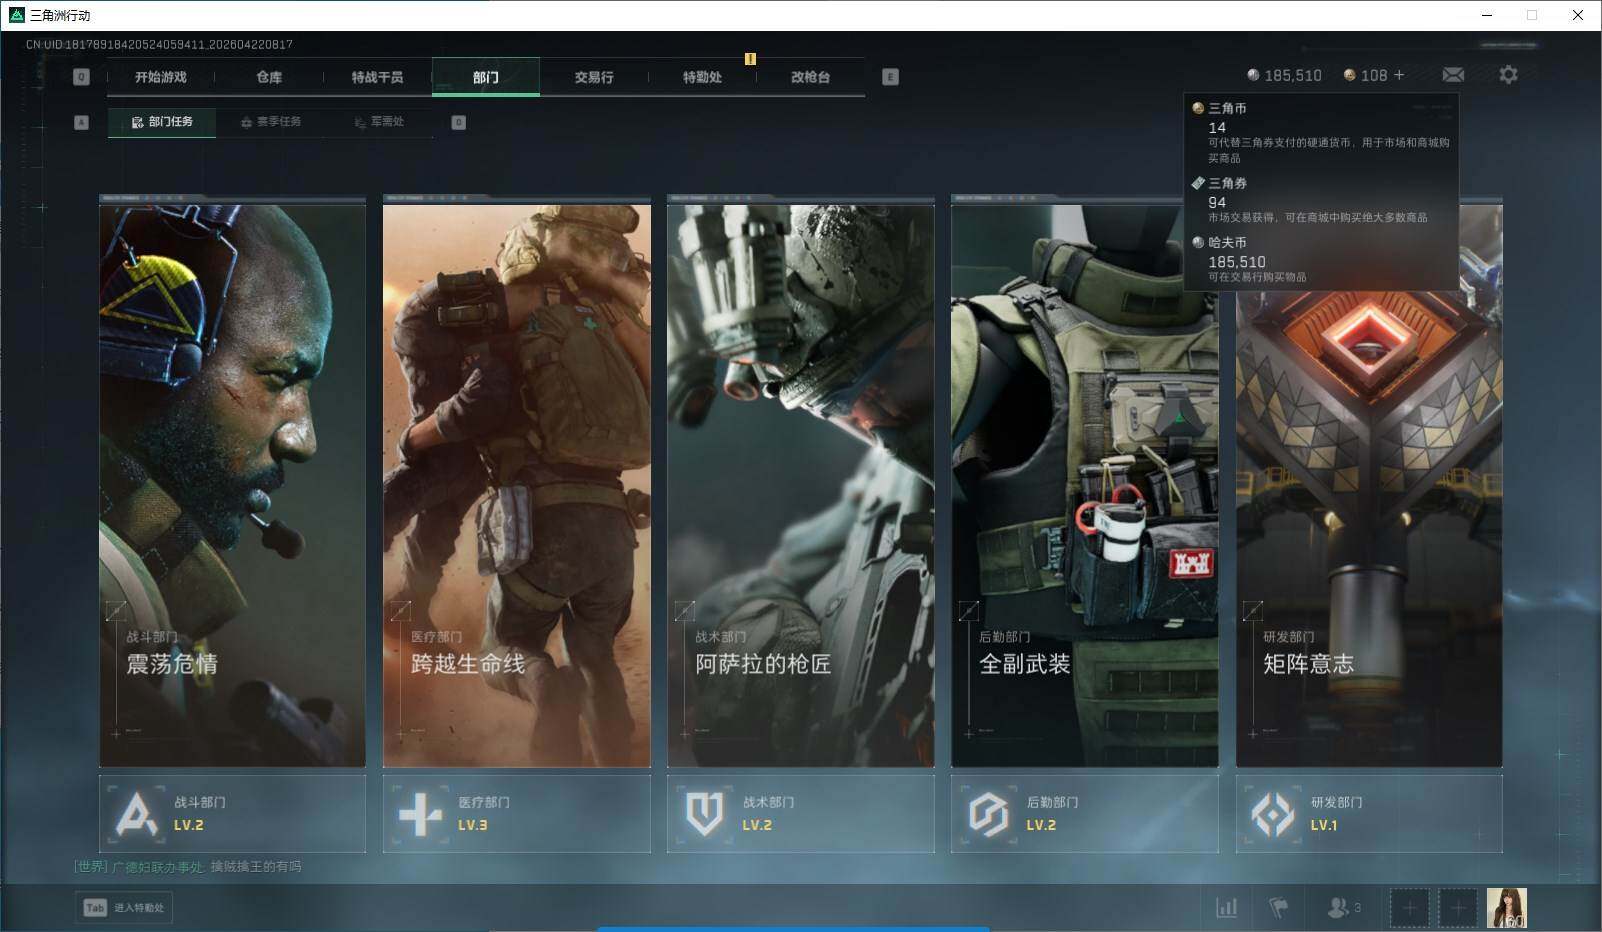Click the player avatar portrait
Image resolution: width=1602 pixels, height=932 pixels.
(x=1506, y=908)
